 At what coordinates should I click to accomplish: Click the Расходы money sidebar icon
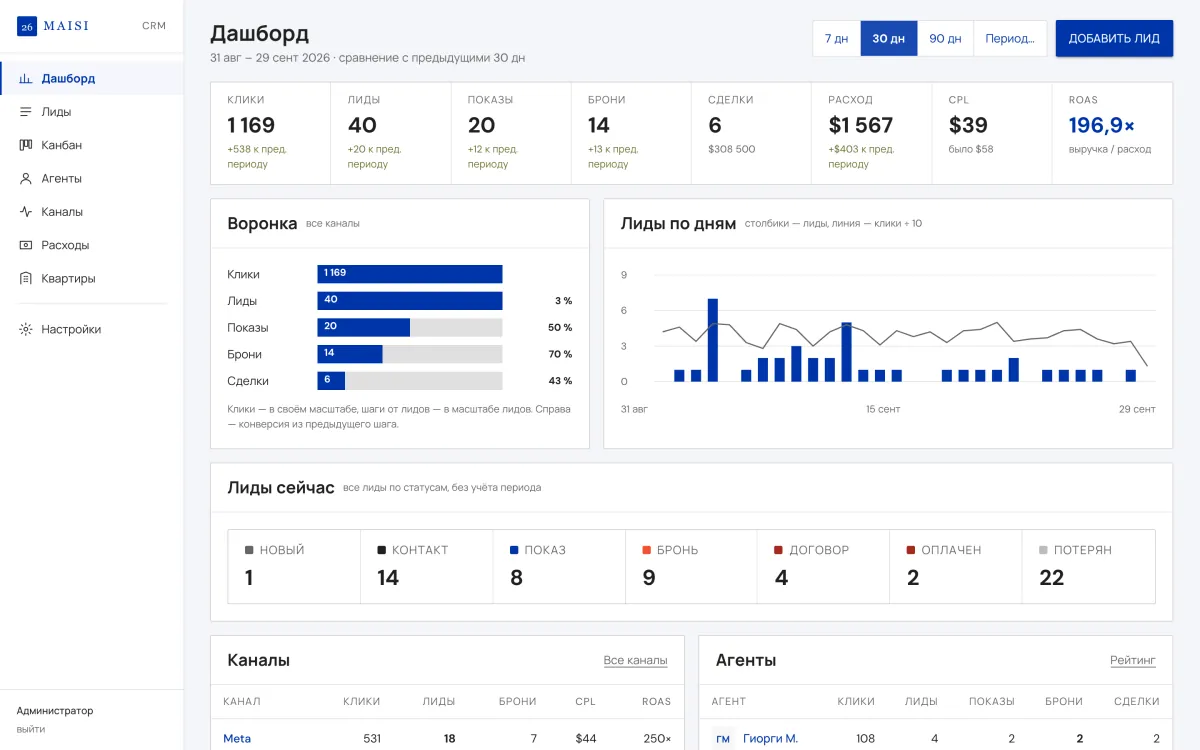(x=26, y=245)
